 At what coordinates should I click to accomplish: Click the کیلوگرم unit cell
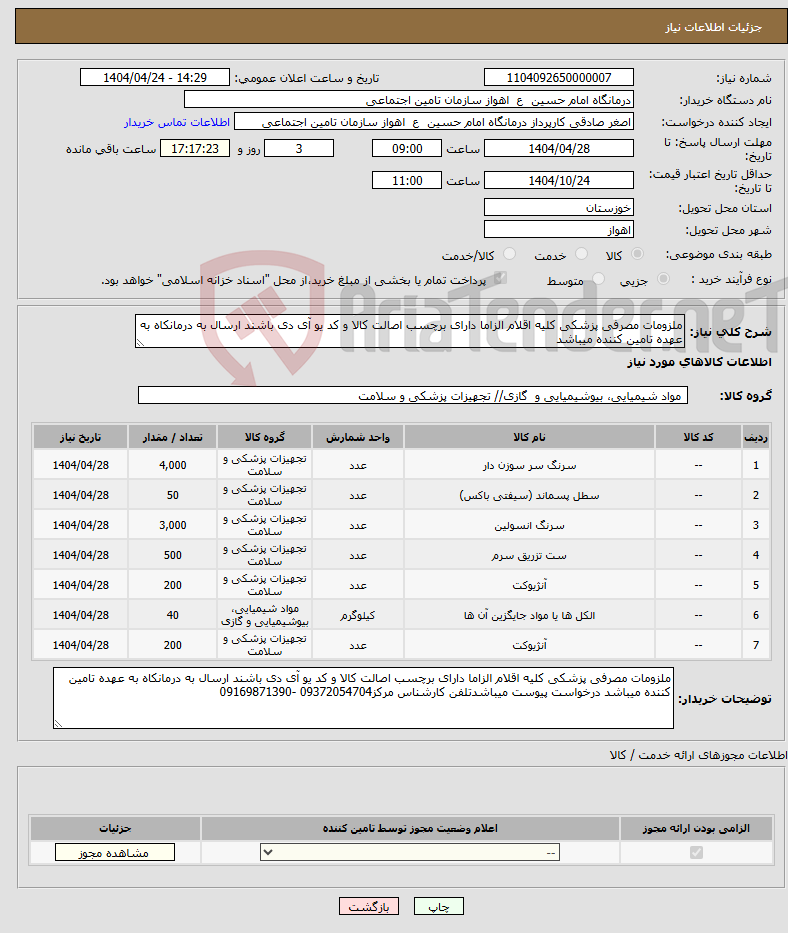point(358,615)
